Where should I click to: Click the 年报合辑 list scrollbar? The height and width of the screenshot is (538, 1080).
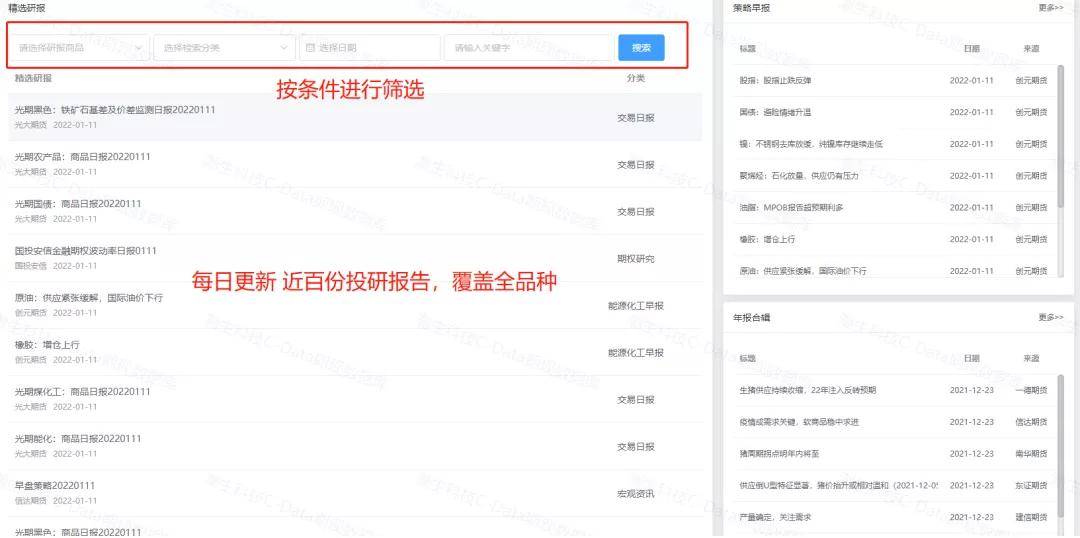point(1061,448)
